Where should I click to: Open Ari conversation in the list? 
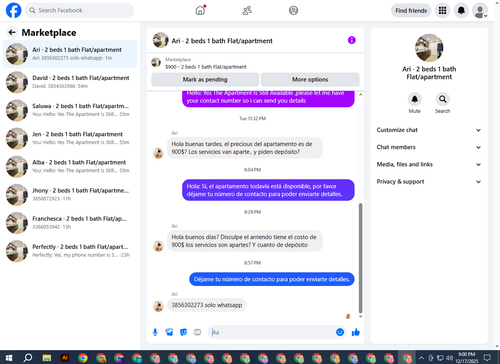click(x=70, y=54)
